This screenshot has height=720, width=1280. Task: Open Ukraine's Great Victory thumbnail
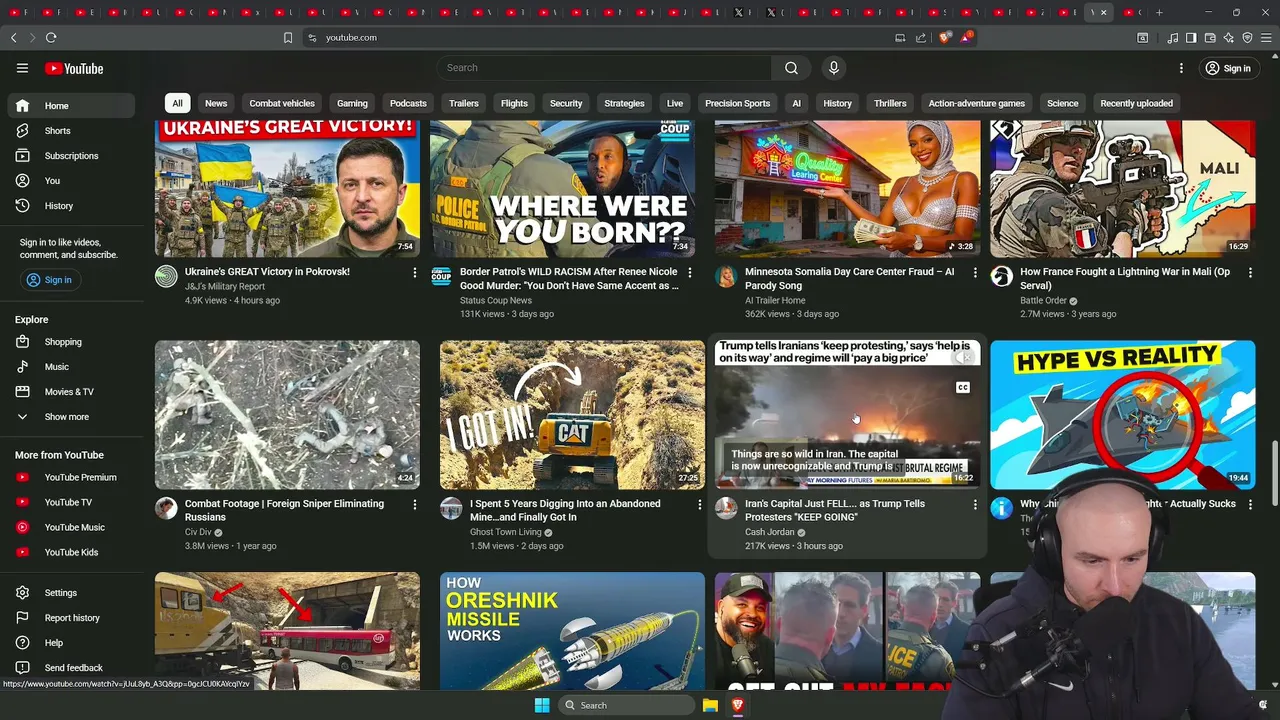click(287, 189)
